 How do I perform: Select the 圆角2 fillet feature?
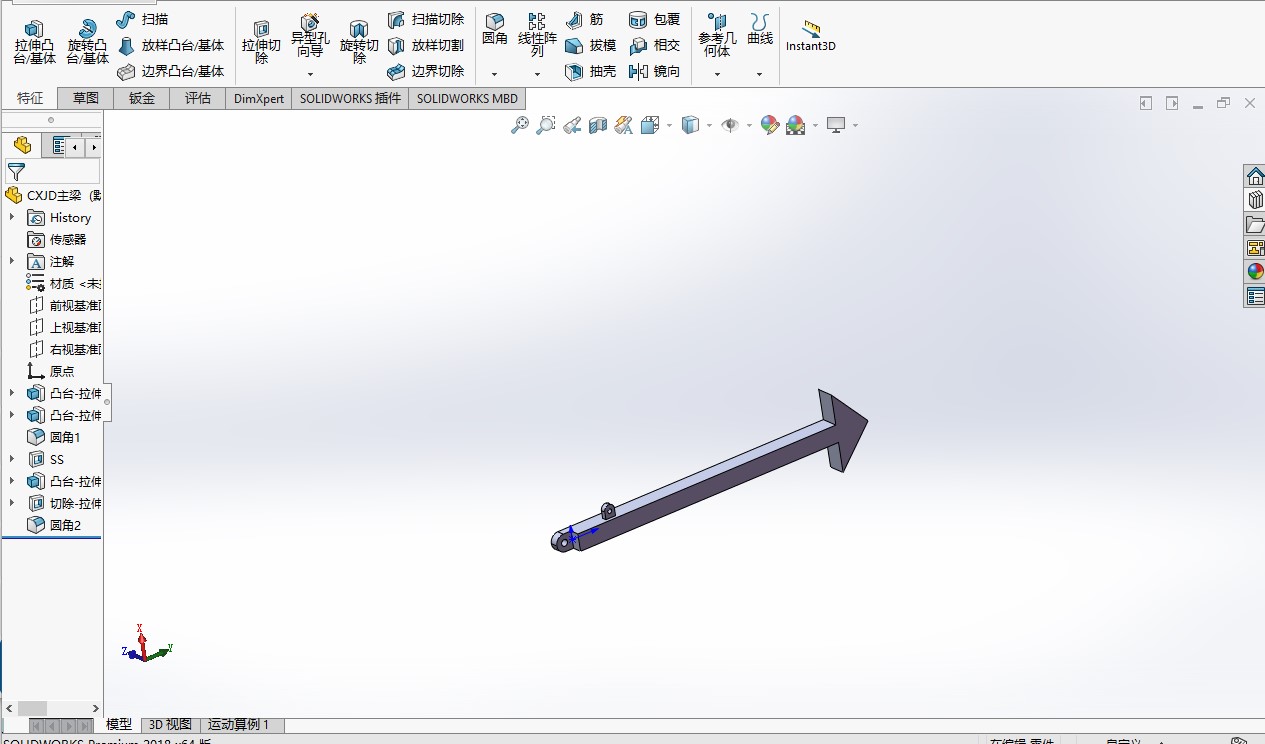[x=54, y=525]
